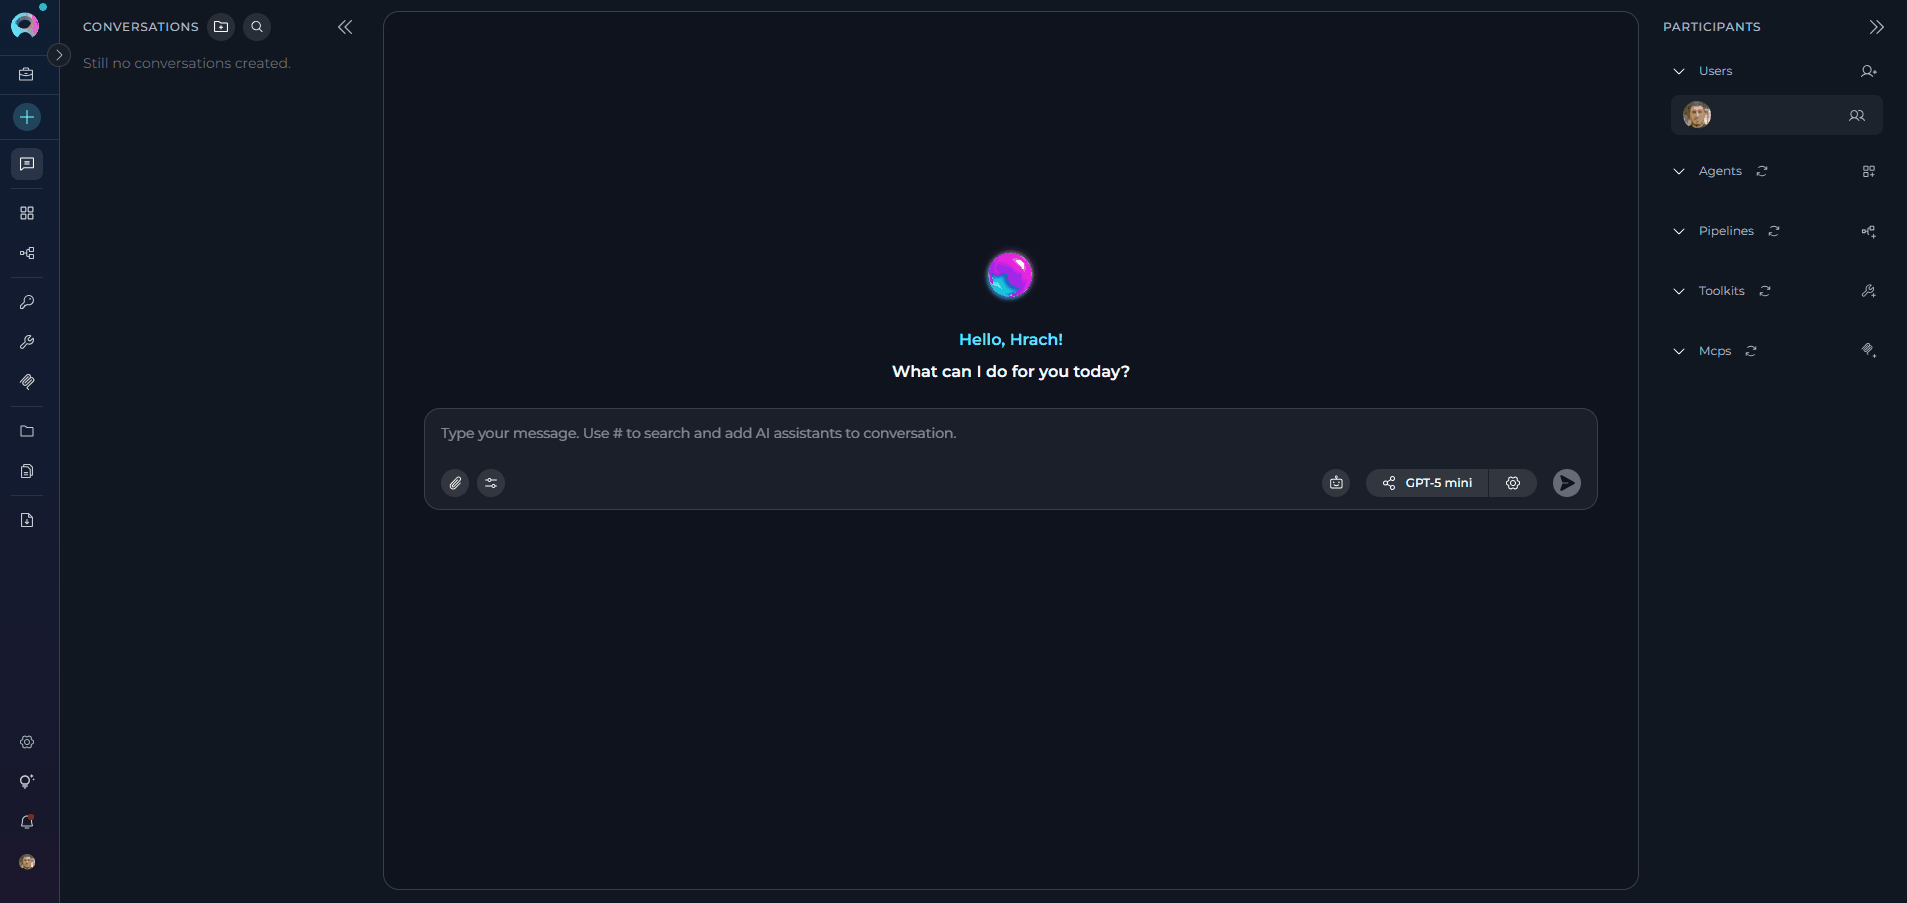Open the account menu via bottom avatar
This screenshot has width=1907, height=903.
click(27, 862)
